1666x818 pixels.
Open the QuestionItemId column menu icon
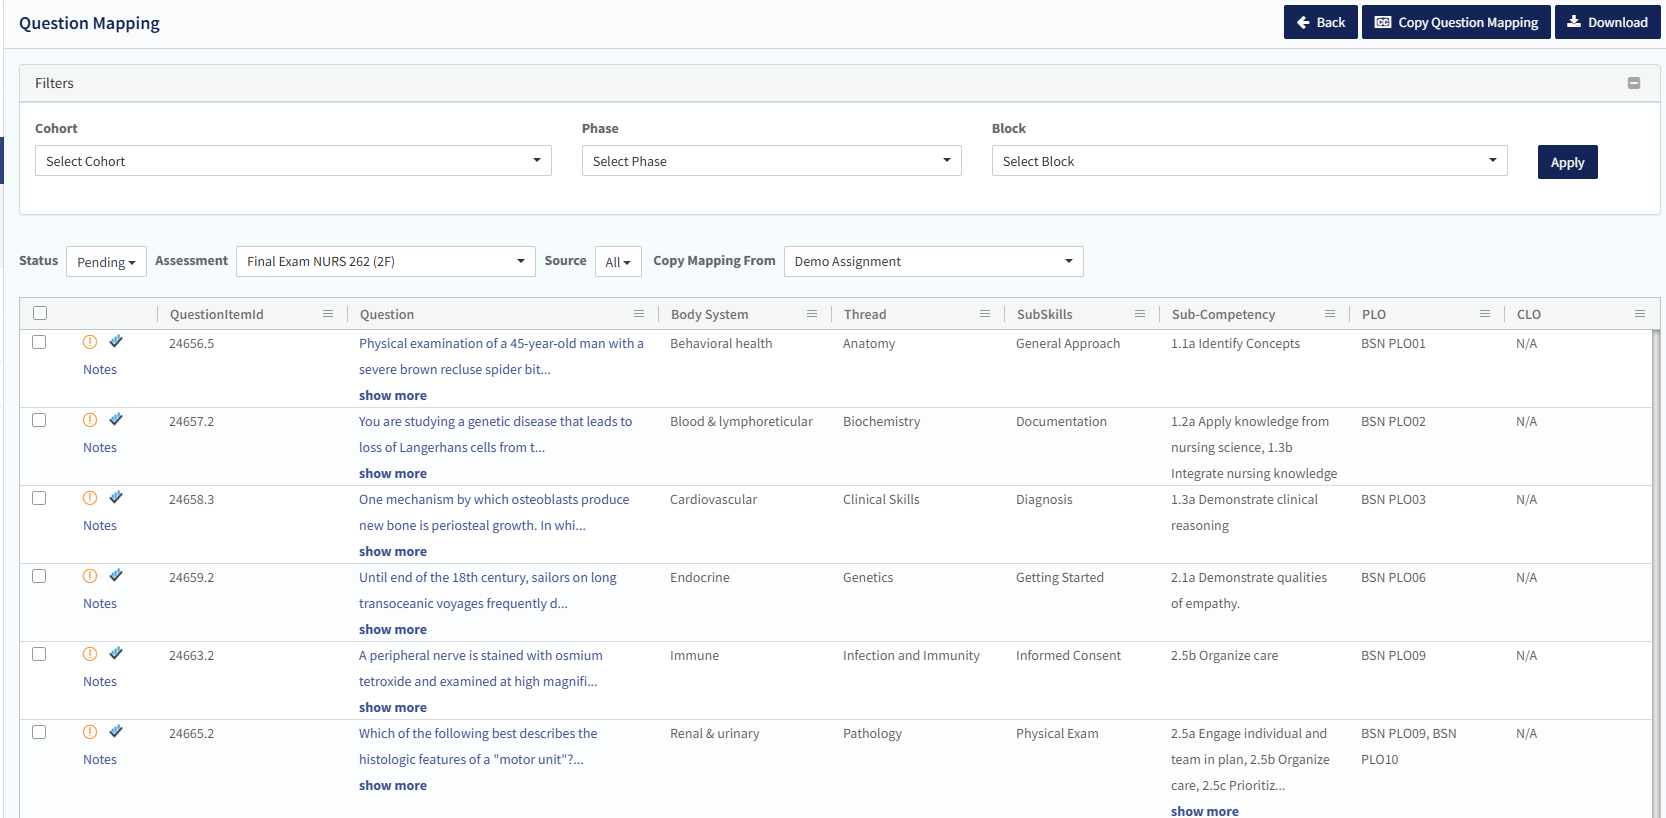point(327,314)
